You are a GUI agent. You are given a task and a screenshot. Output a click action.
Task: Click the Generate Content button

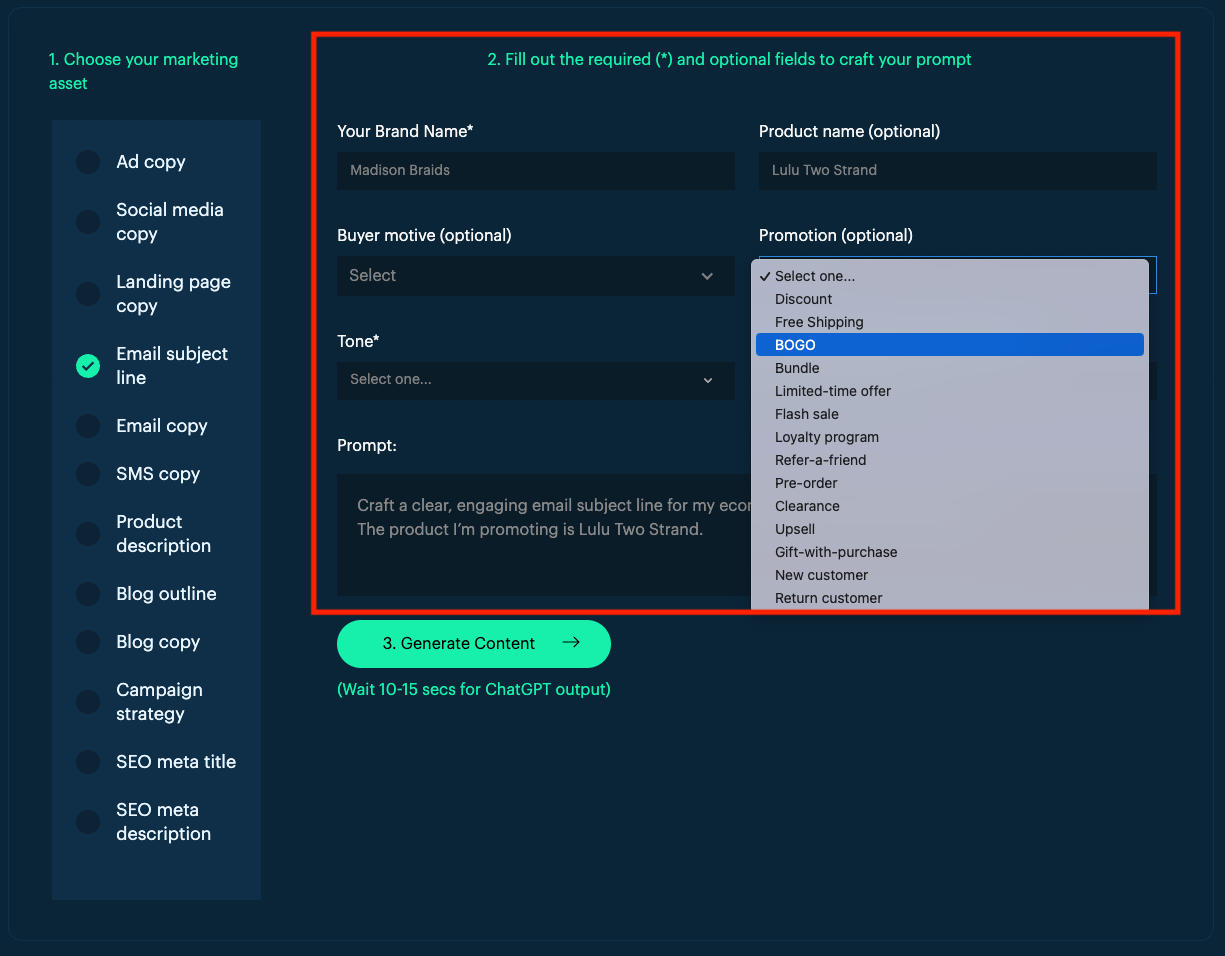point(473,643)
